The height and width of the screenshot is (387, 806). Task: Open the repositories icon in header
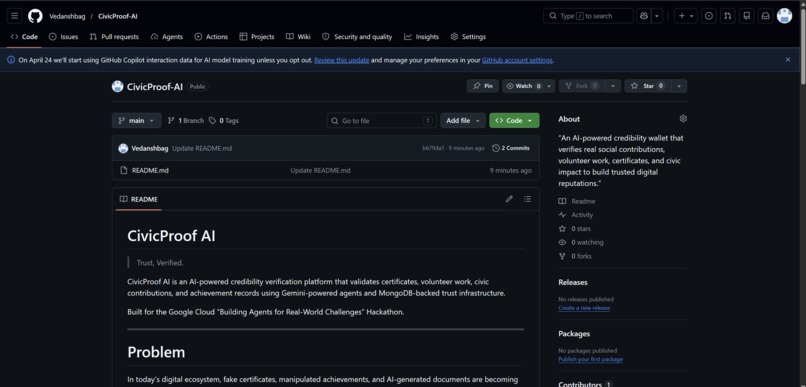746,16
